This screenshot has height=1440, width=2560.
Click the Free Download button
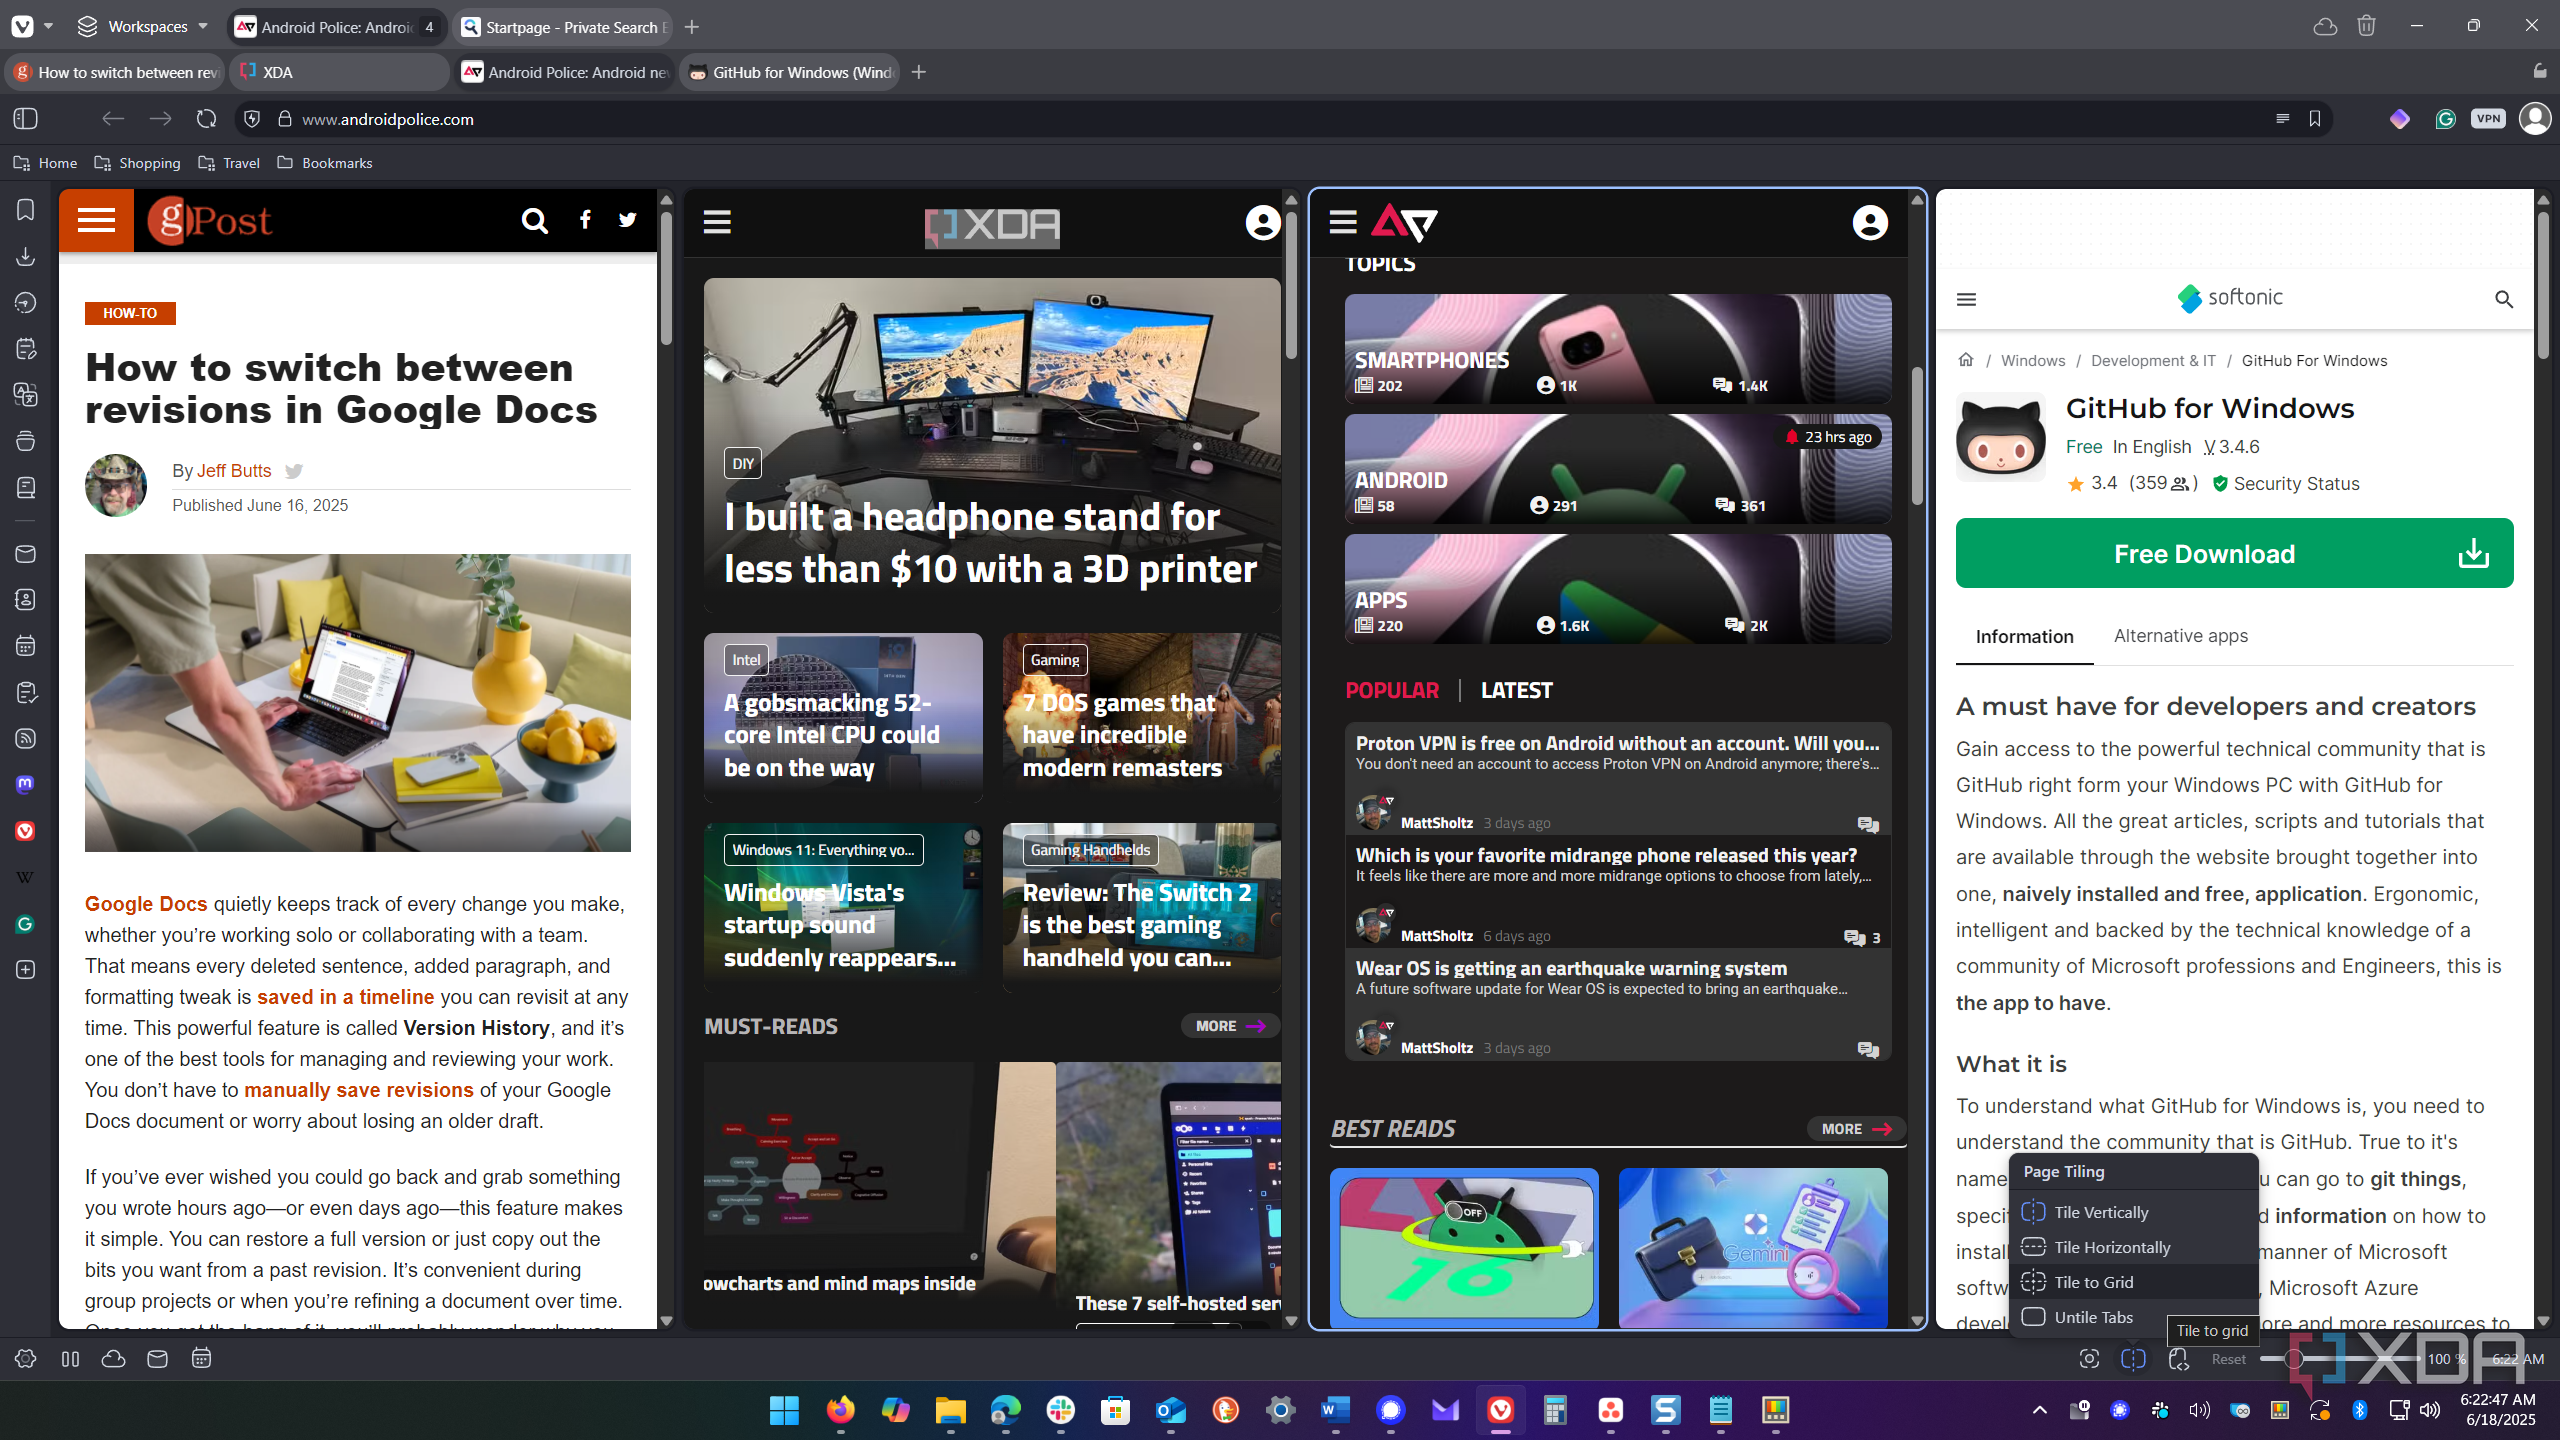pos(2234,553)
